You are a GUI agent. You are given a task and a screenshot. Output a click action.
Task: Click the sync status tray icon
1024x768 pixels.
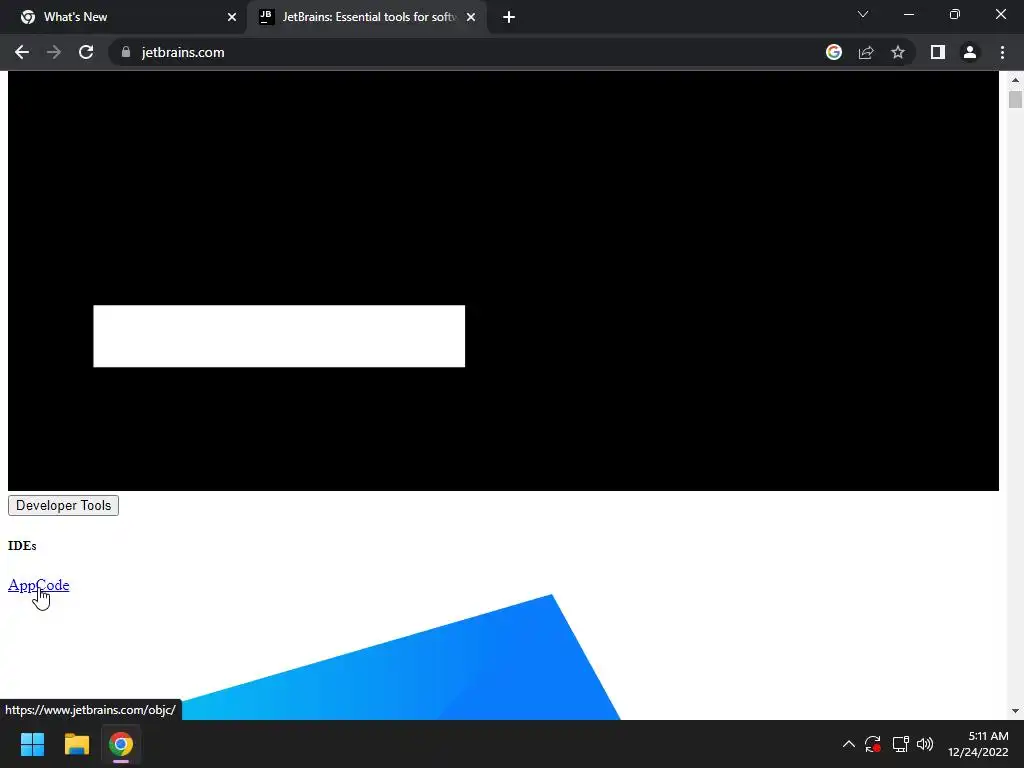[x=873, y=744]
